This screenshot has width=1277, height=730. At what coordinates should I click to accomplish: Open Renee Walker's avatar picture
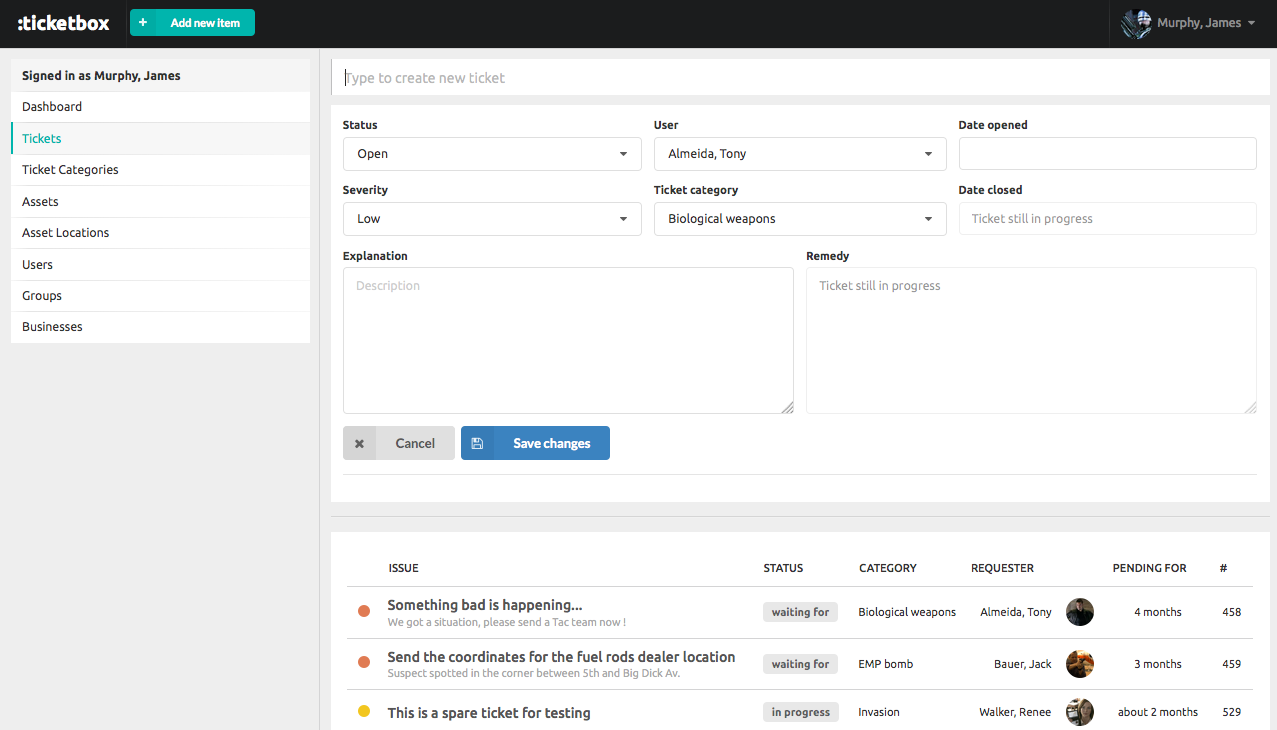pos(1080,712)
